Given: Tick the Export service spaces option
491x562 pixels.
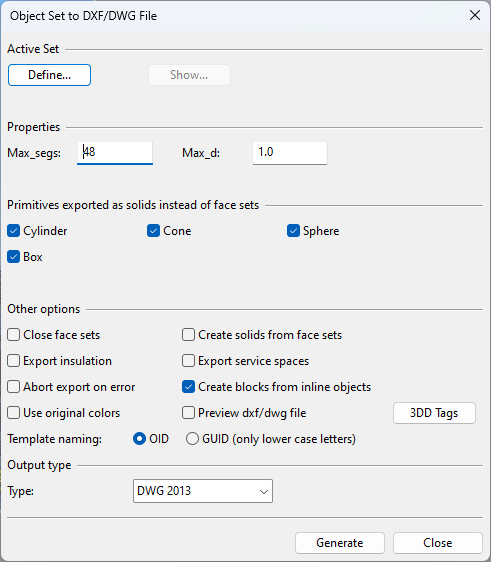Looking at the screenshot, I should pyautogui.click(x=189, y=361).
